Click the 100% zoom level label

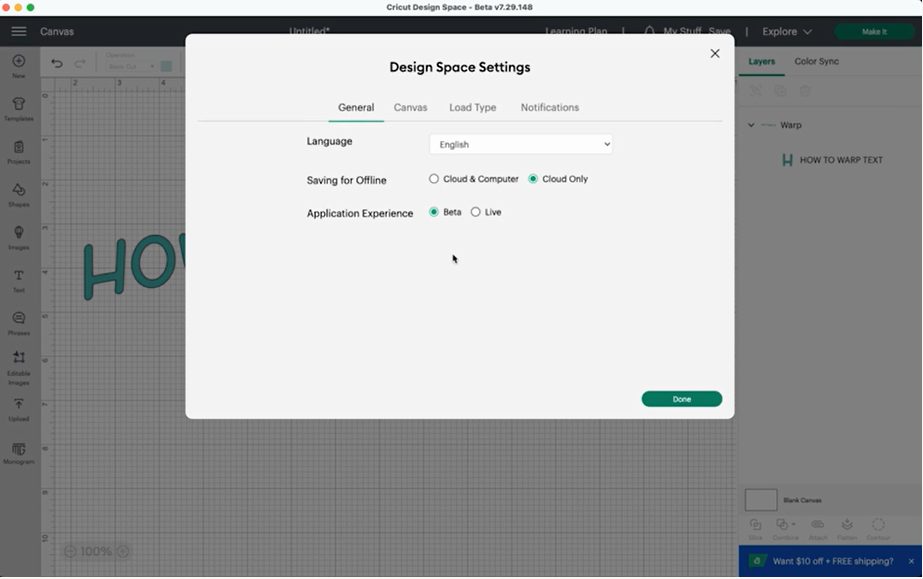96,551
